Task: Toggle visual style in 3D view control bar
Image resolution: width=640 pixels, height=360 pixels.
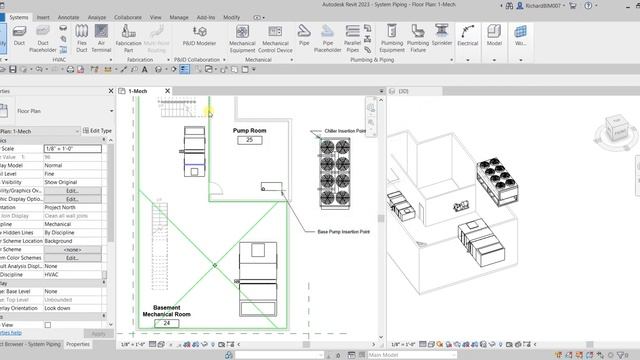Action: click(x=431, y=344)
